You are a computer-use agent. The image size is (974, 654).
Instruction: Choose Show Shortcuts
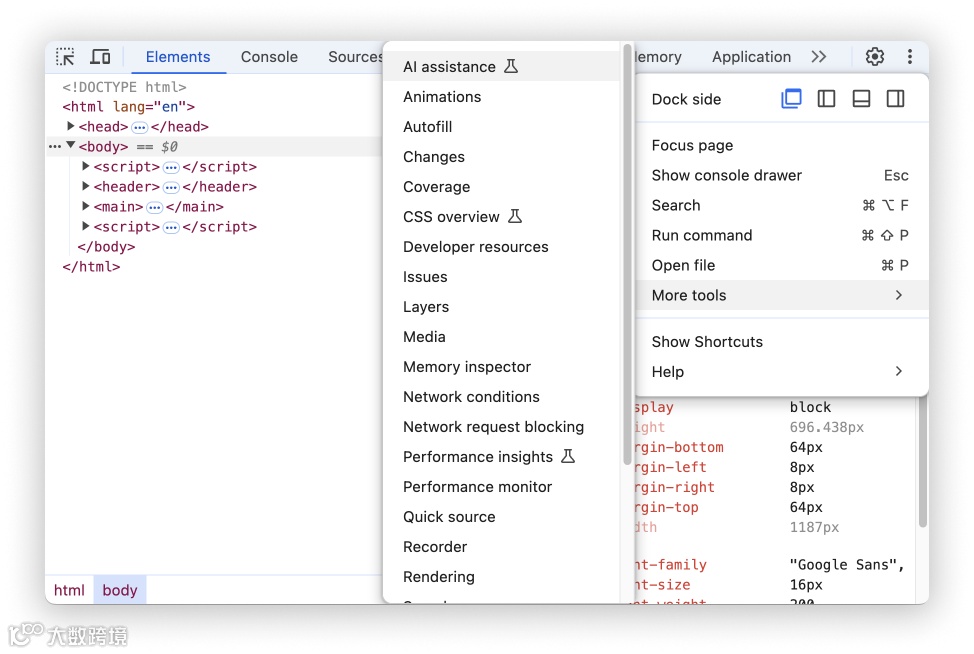pos(782,342)
